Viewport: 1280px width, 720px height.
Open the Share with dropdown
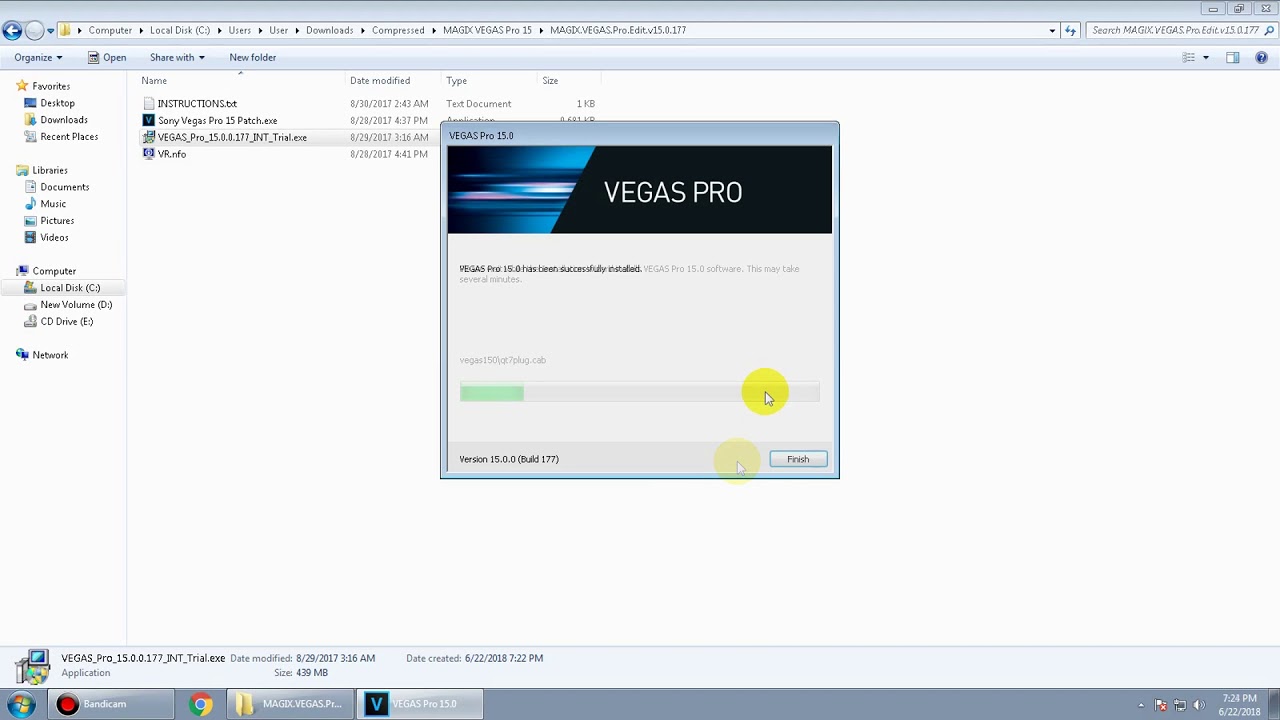pyautogui.click(x=176, y=57)
